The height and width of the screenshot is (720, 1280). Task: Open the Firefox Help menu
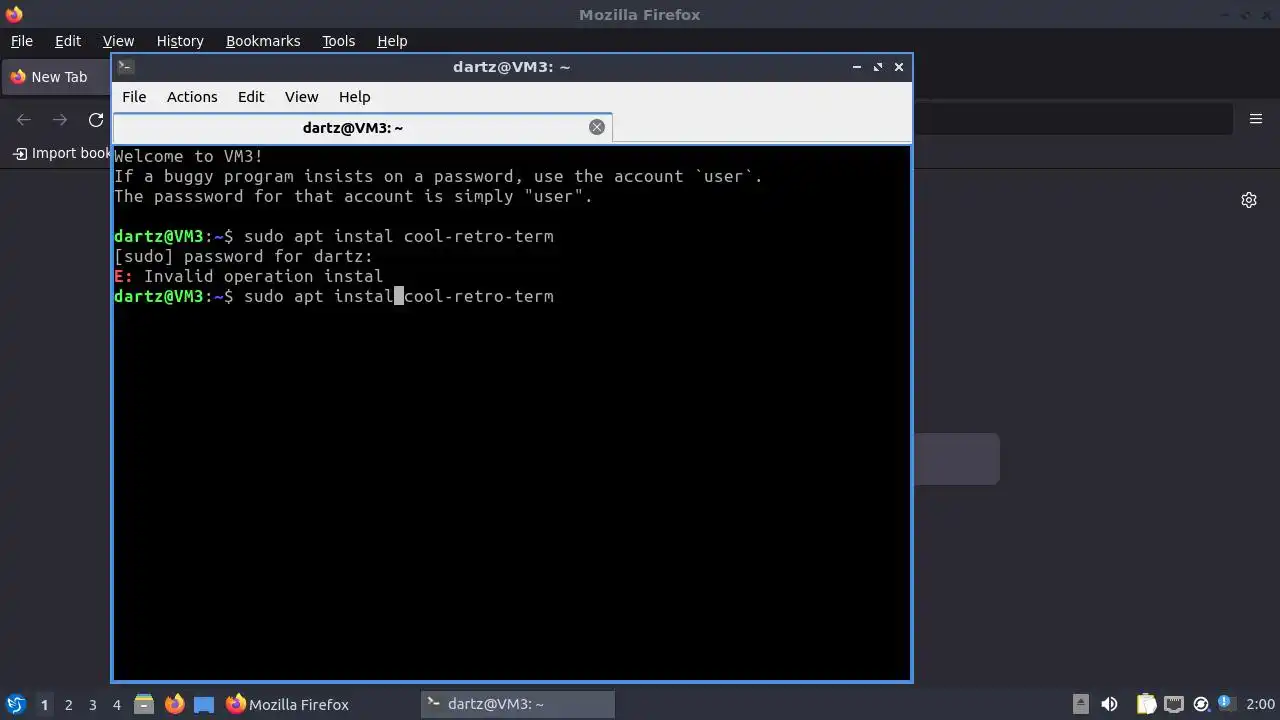(x=392, y=41)
